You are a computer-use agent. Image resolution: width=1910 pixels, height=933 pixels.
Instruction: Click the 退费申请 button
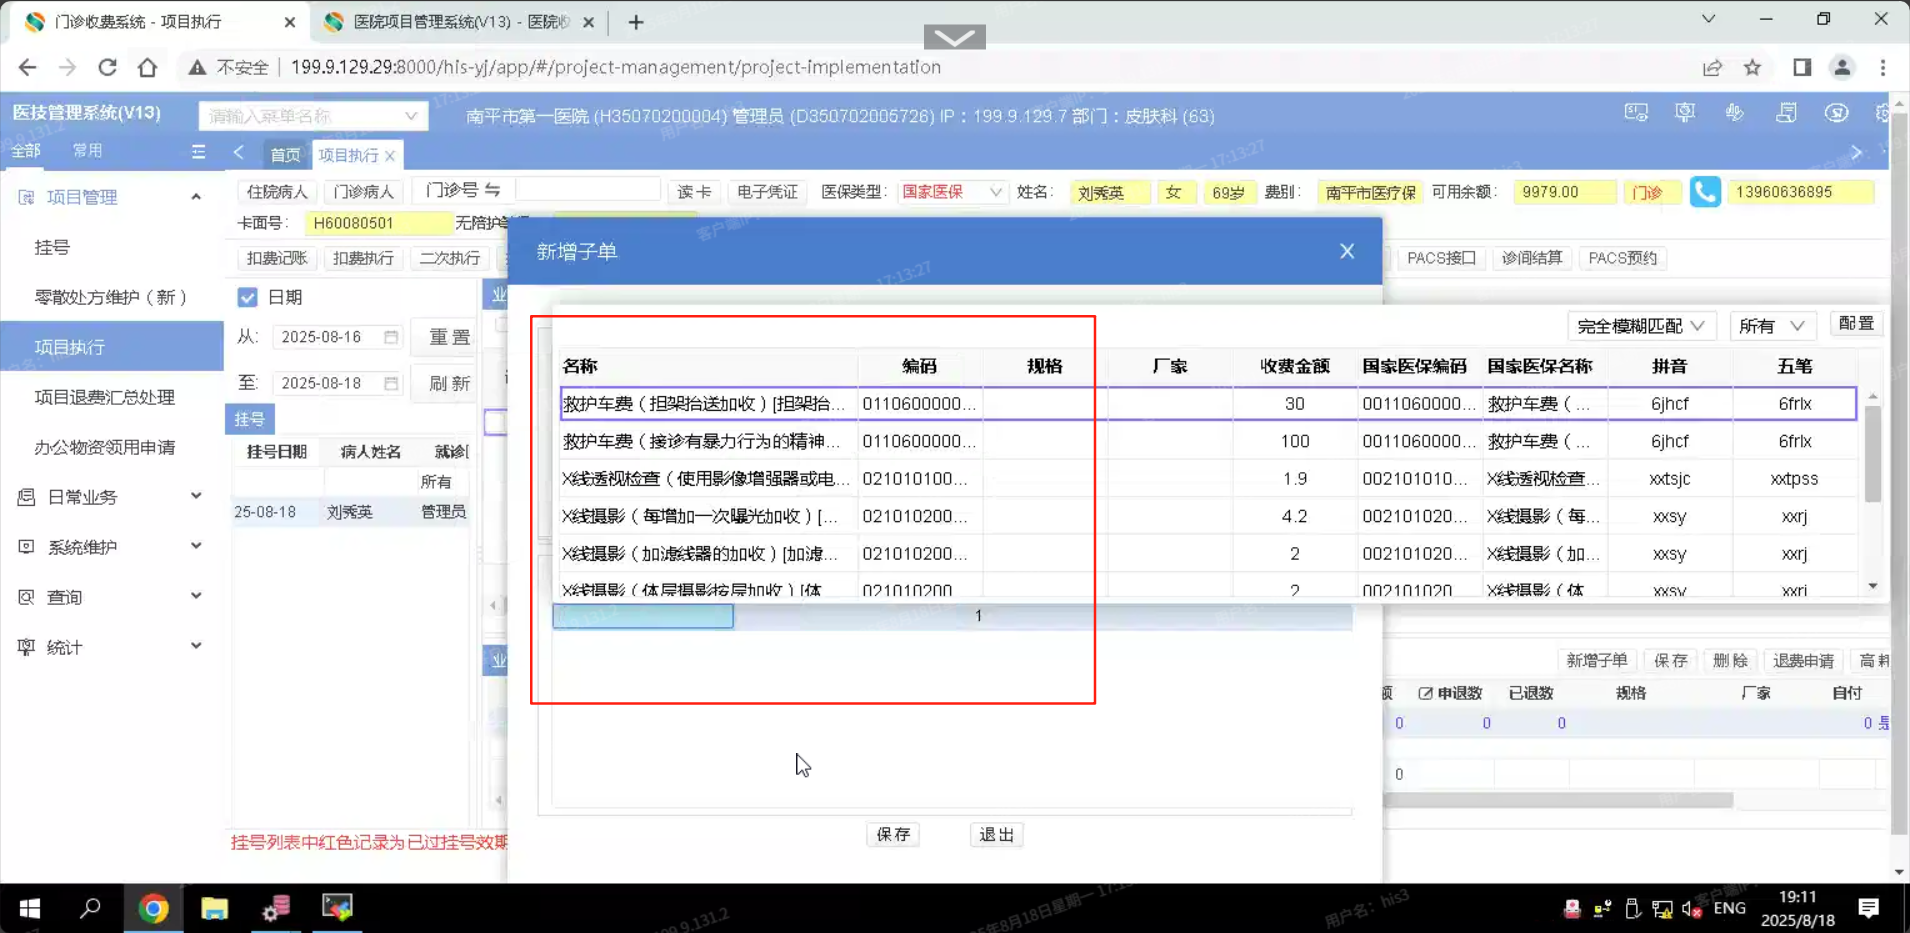point(1803,661)
